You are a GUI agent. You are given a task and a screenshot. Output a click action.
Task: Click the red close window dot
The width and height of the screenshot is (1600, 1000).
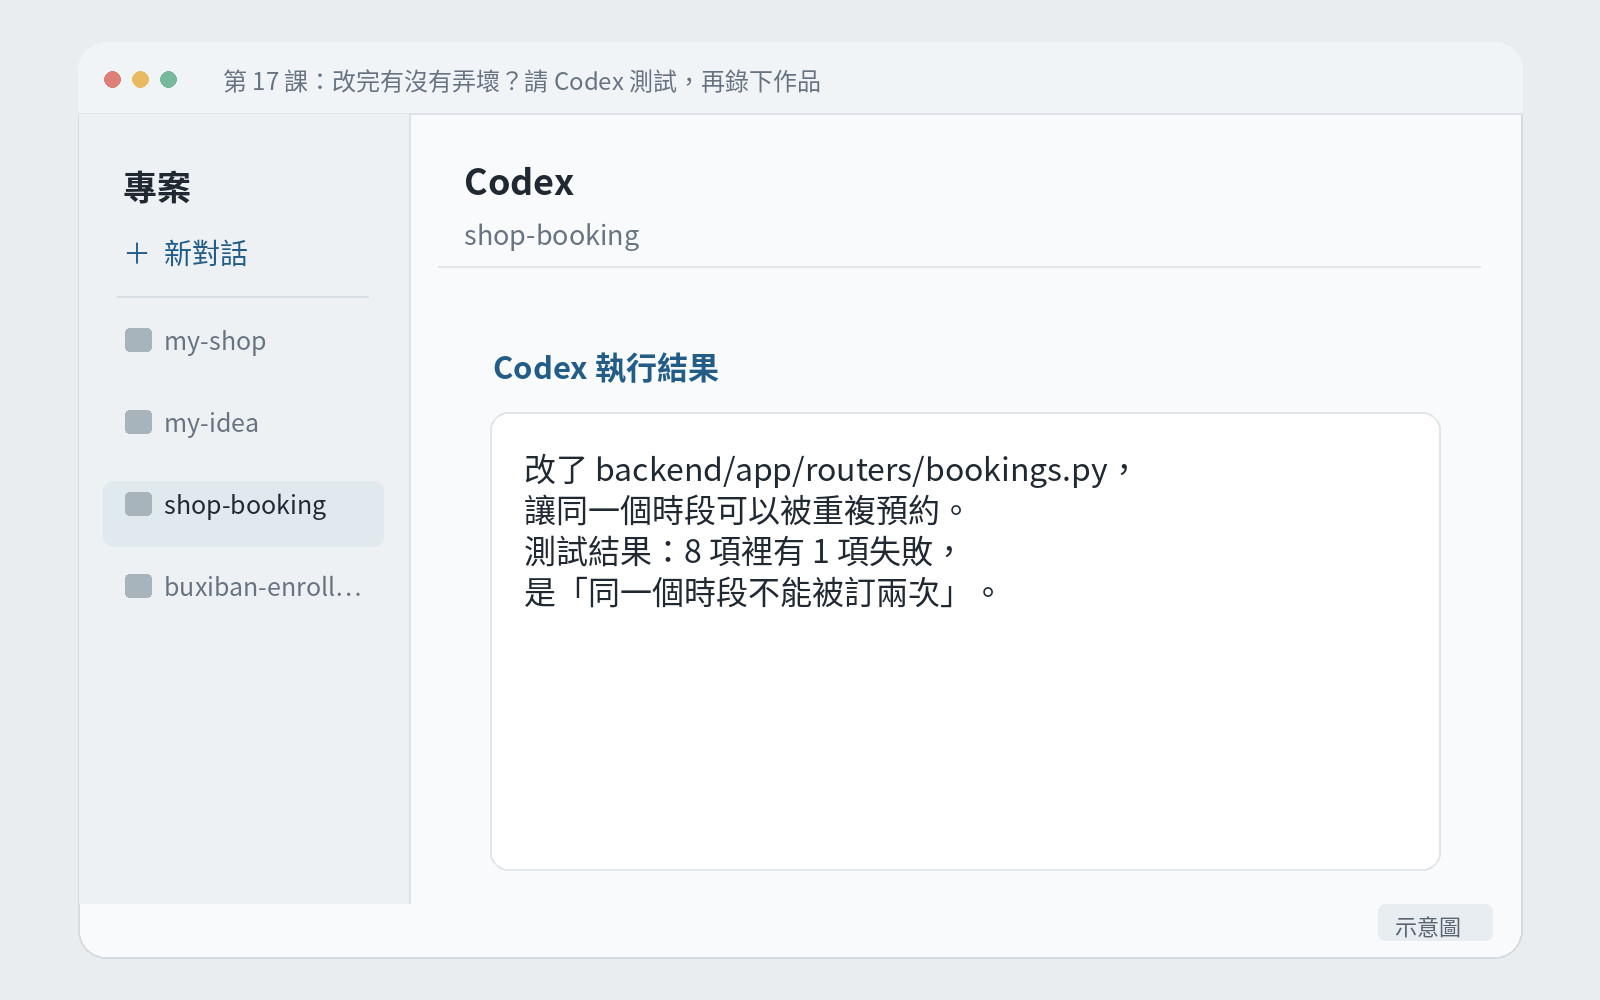coord(113,80)
